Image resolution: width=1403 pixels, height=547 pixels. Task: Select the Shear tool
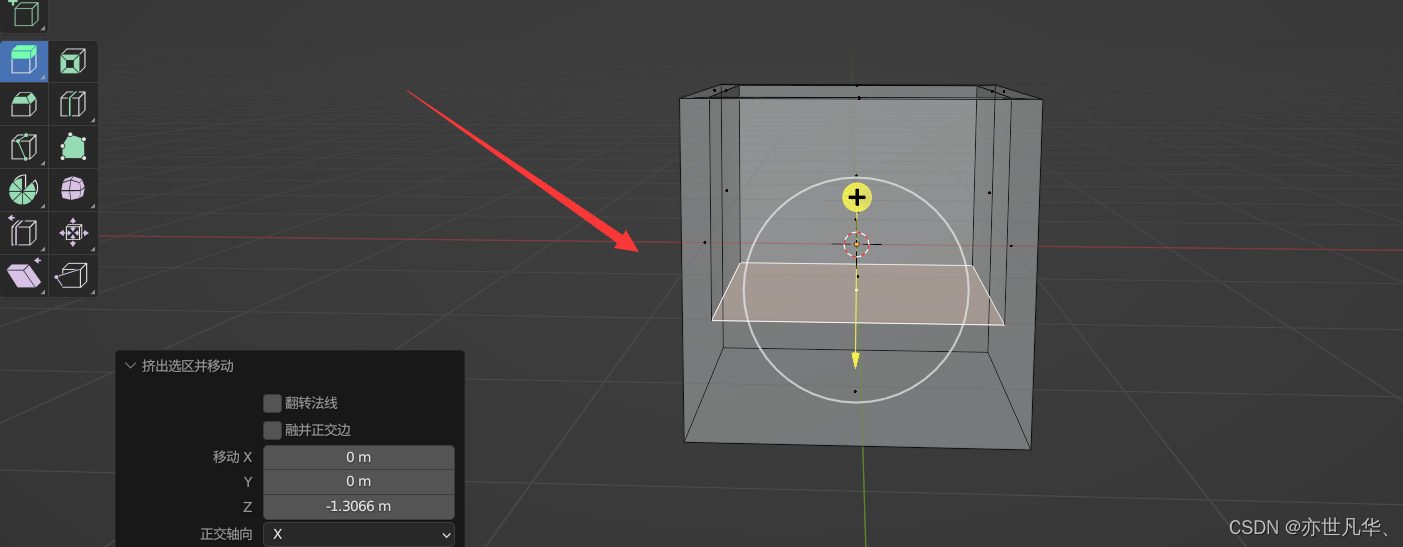click(x=24, y=275)
